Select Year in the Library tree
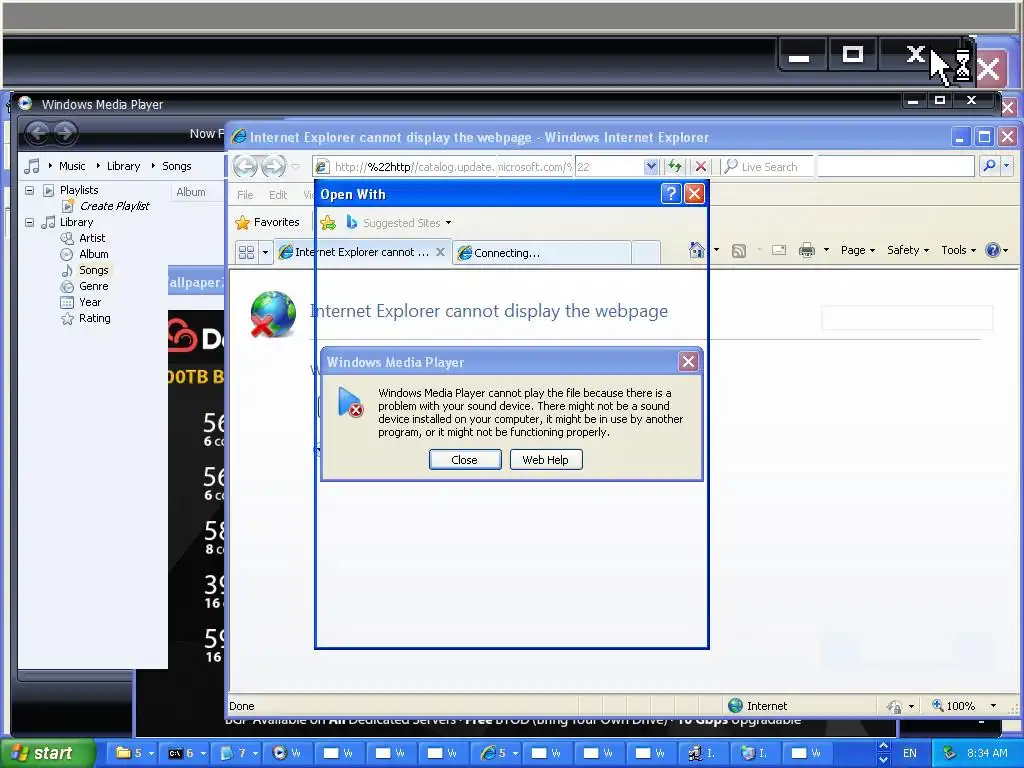 (90, 302)
